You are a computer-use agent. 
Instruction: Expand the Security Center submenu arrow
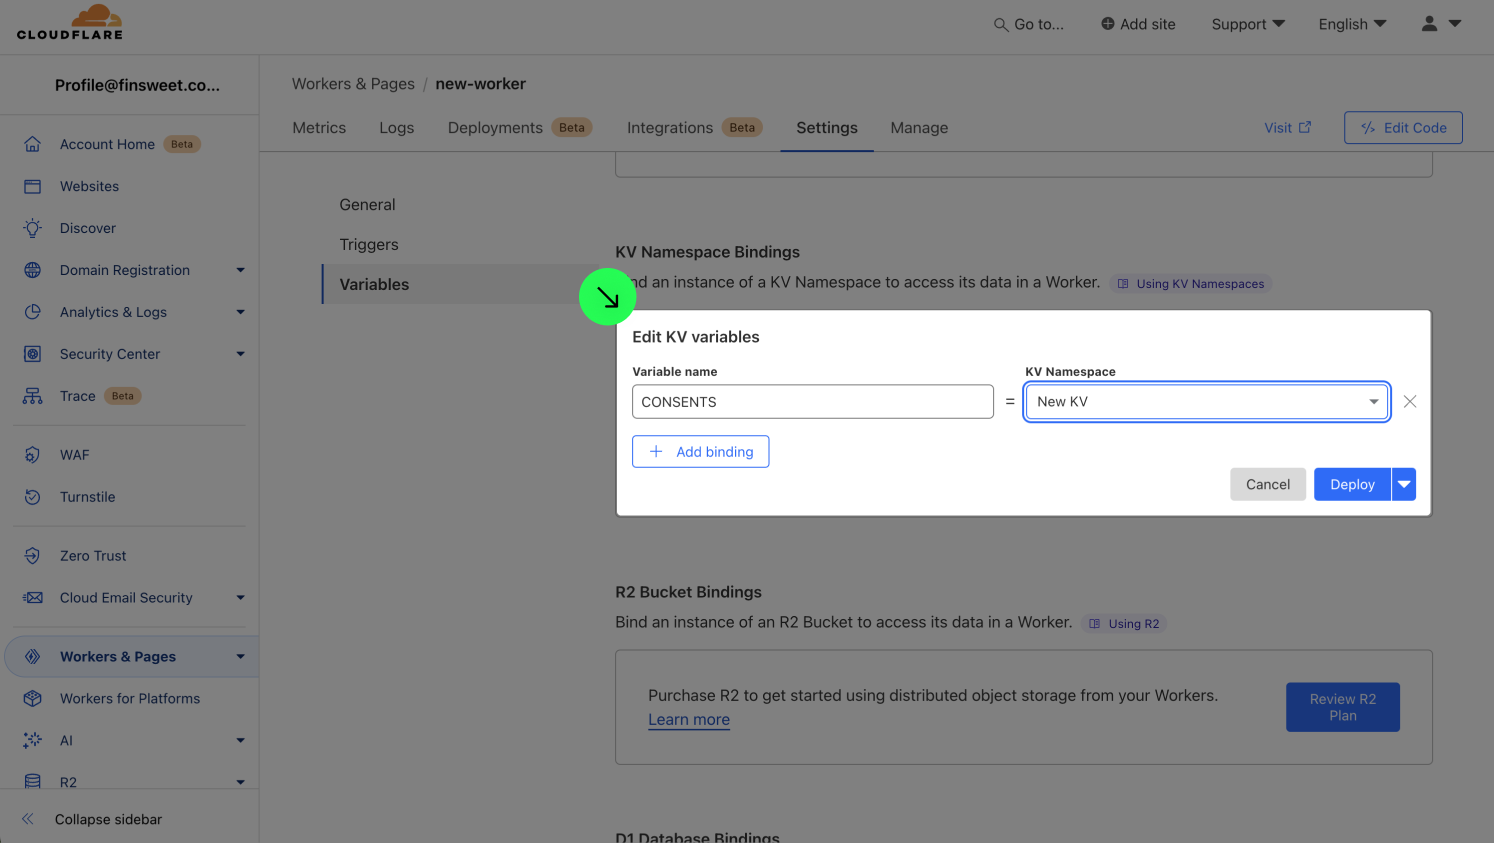click(x=241, y=354)
